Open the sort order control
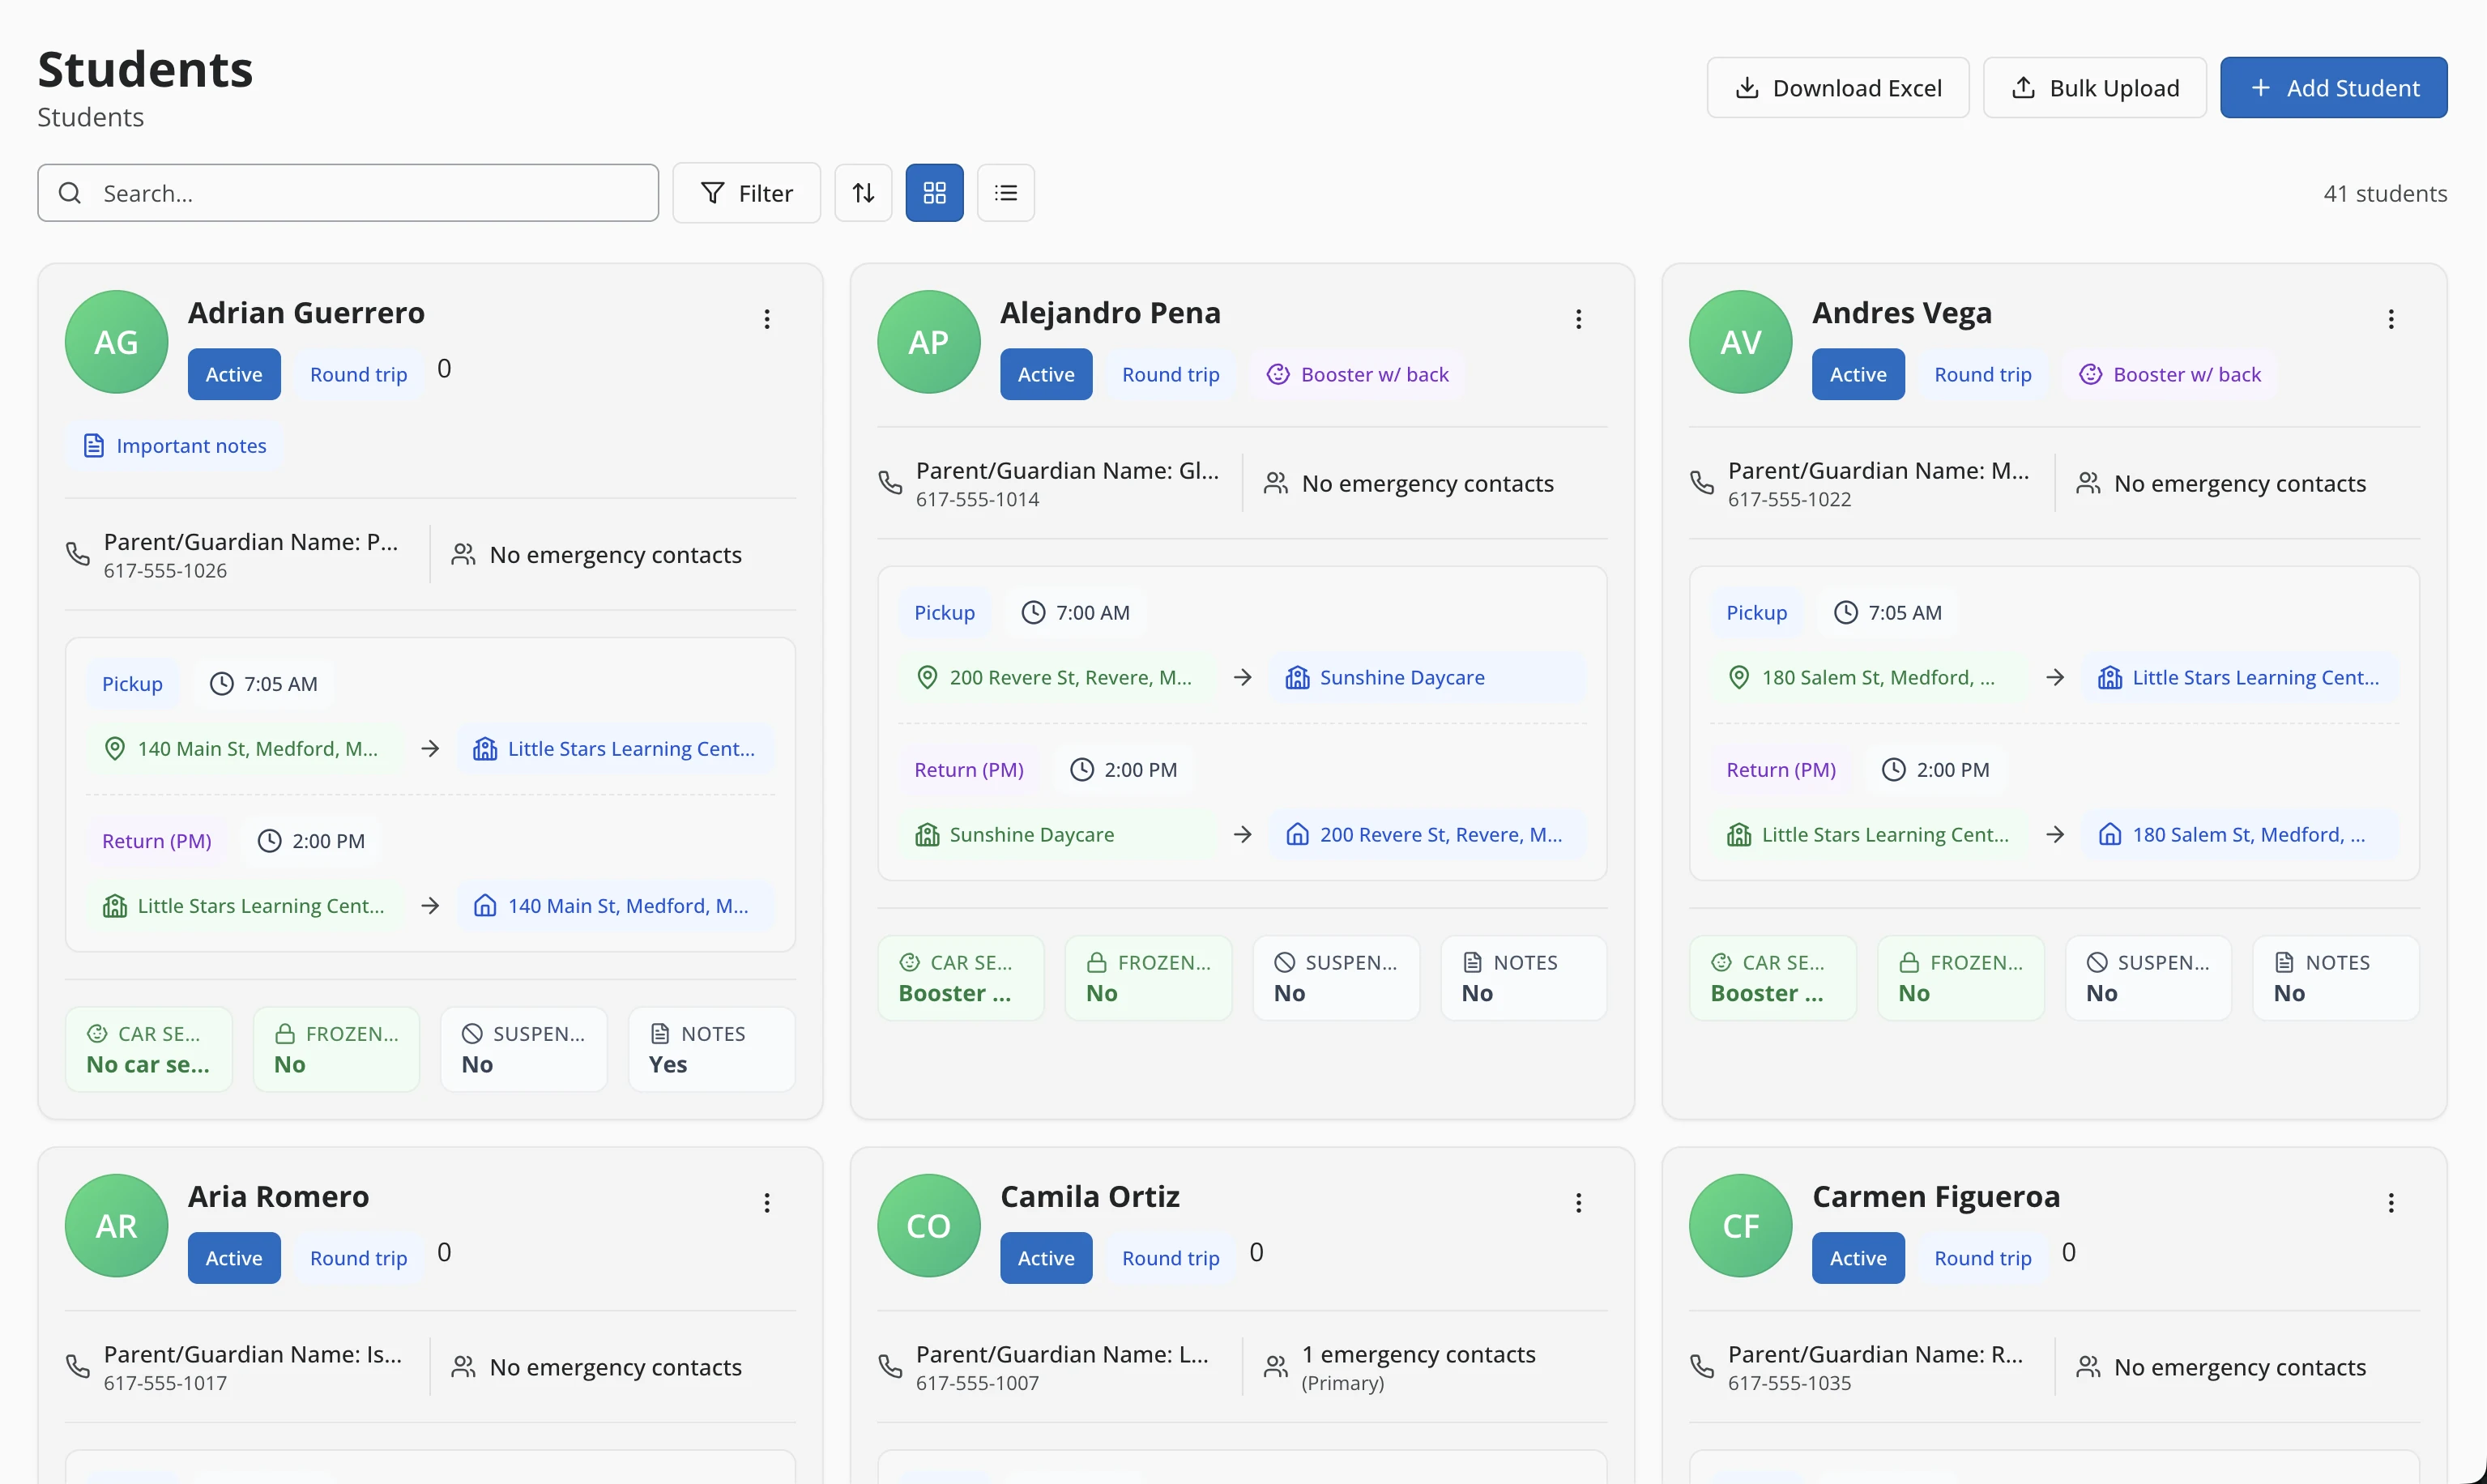 tap(863, 193)
